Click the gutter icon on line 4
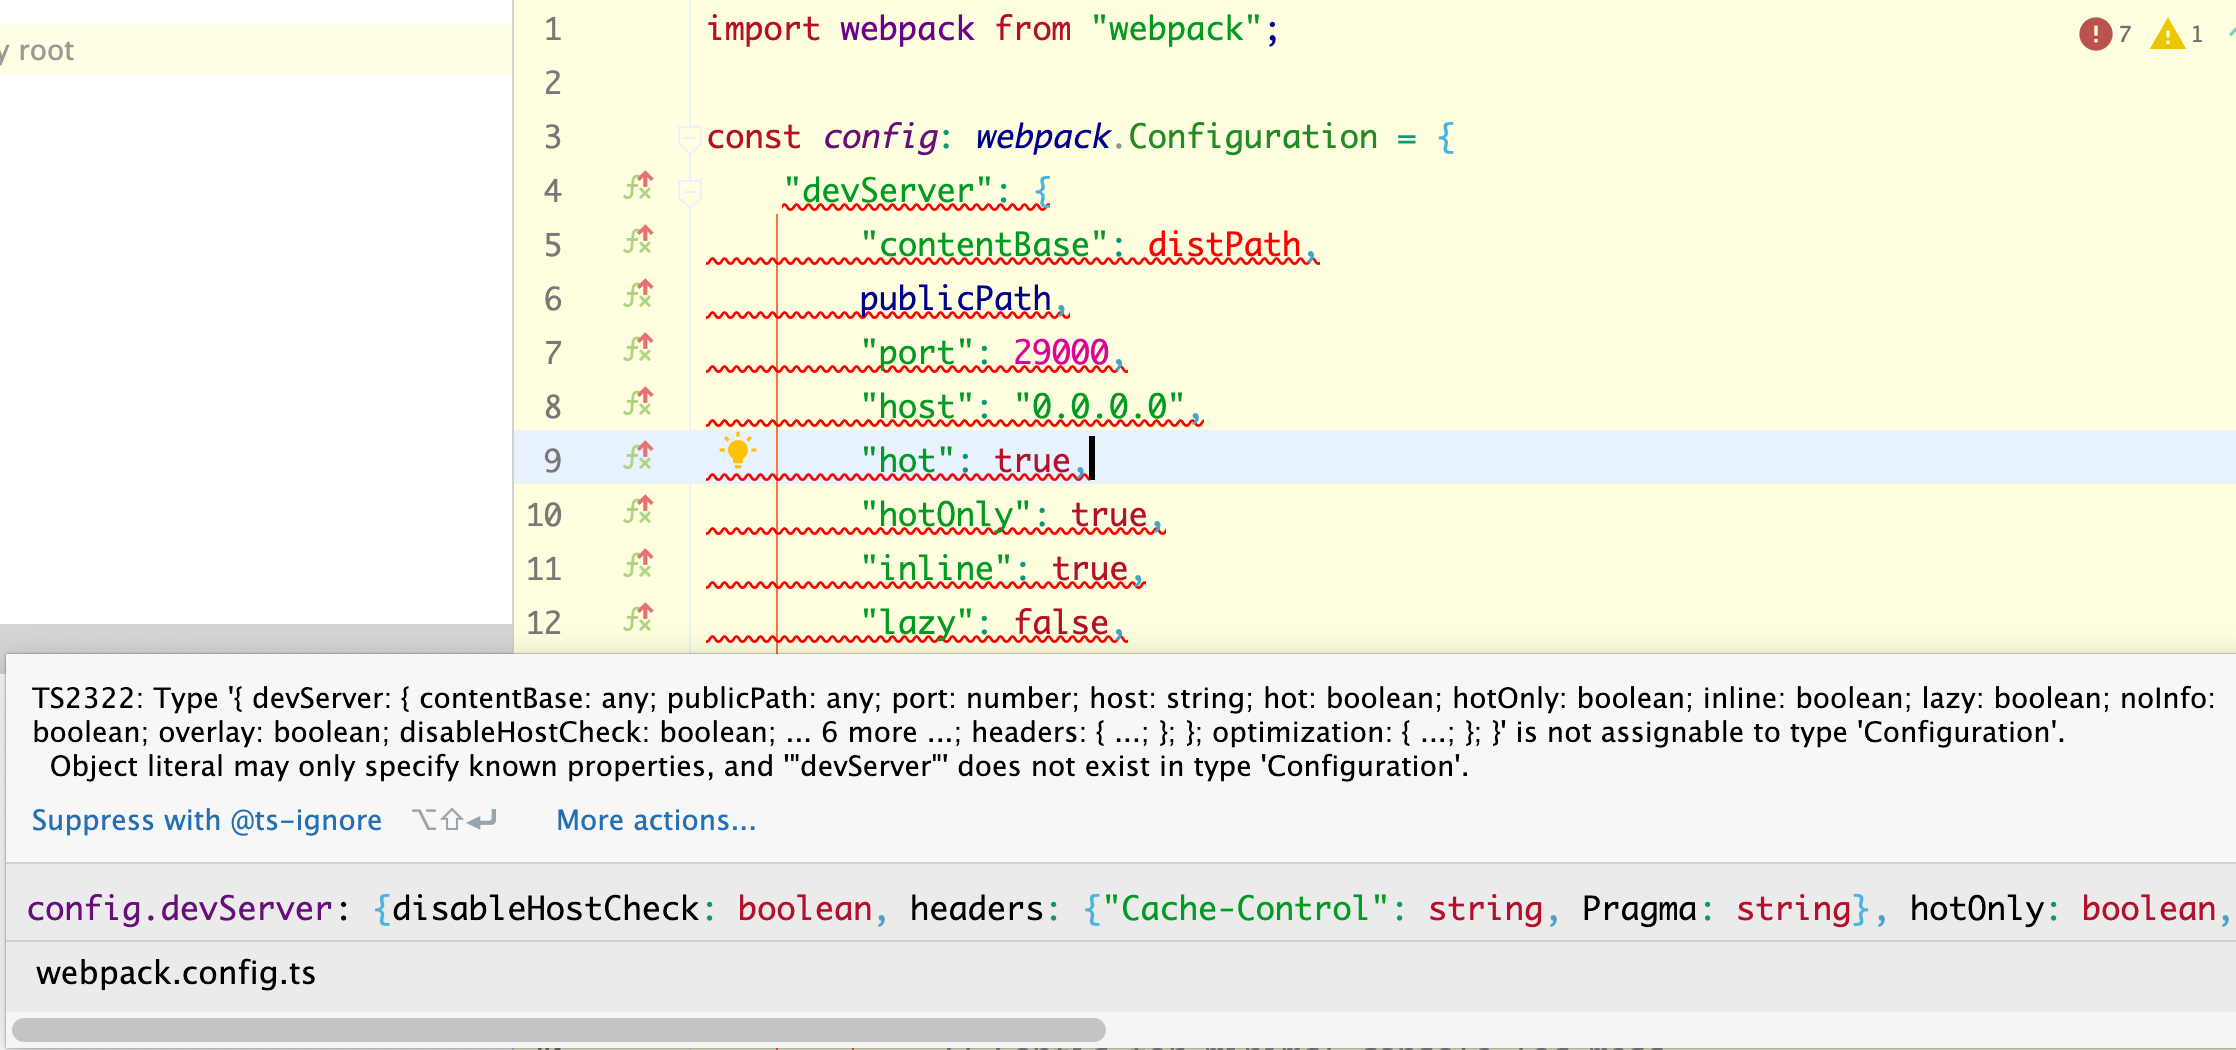 point(638,187)
